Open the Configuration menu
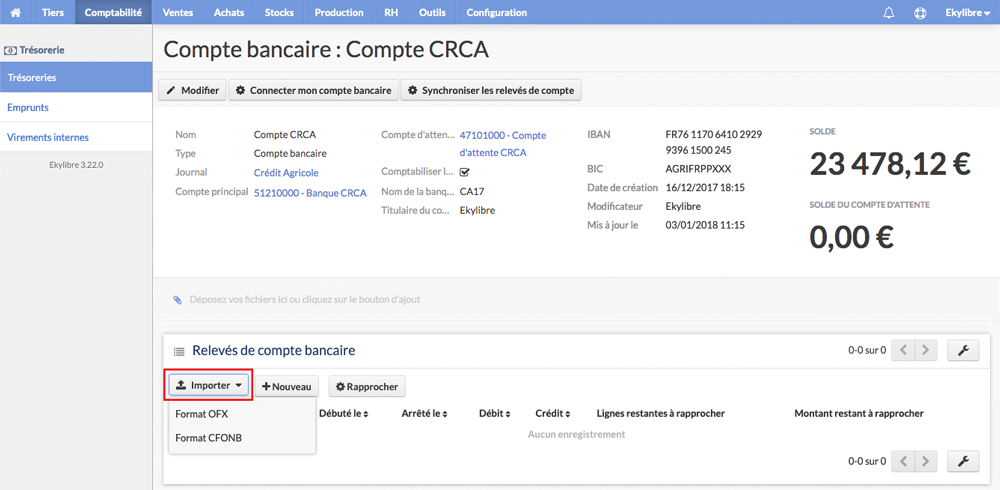This screenshot has height=490, width=1000. click(496, 12)
